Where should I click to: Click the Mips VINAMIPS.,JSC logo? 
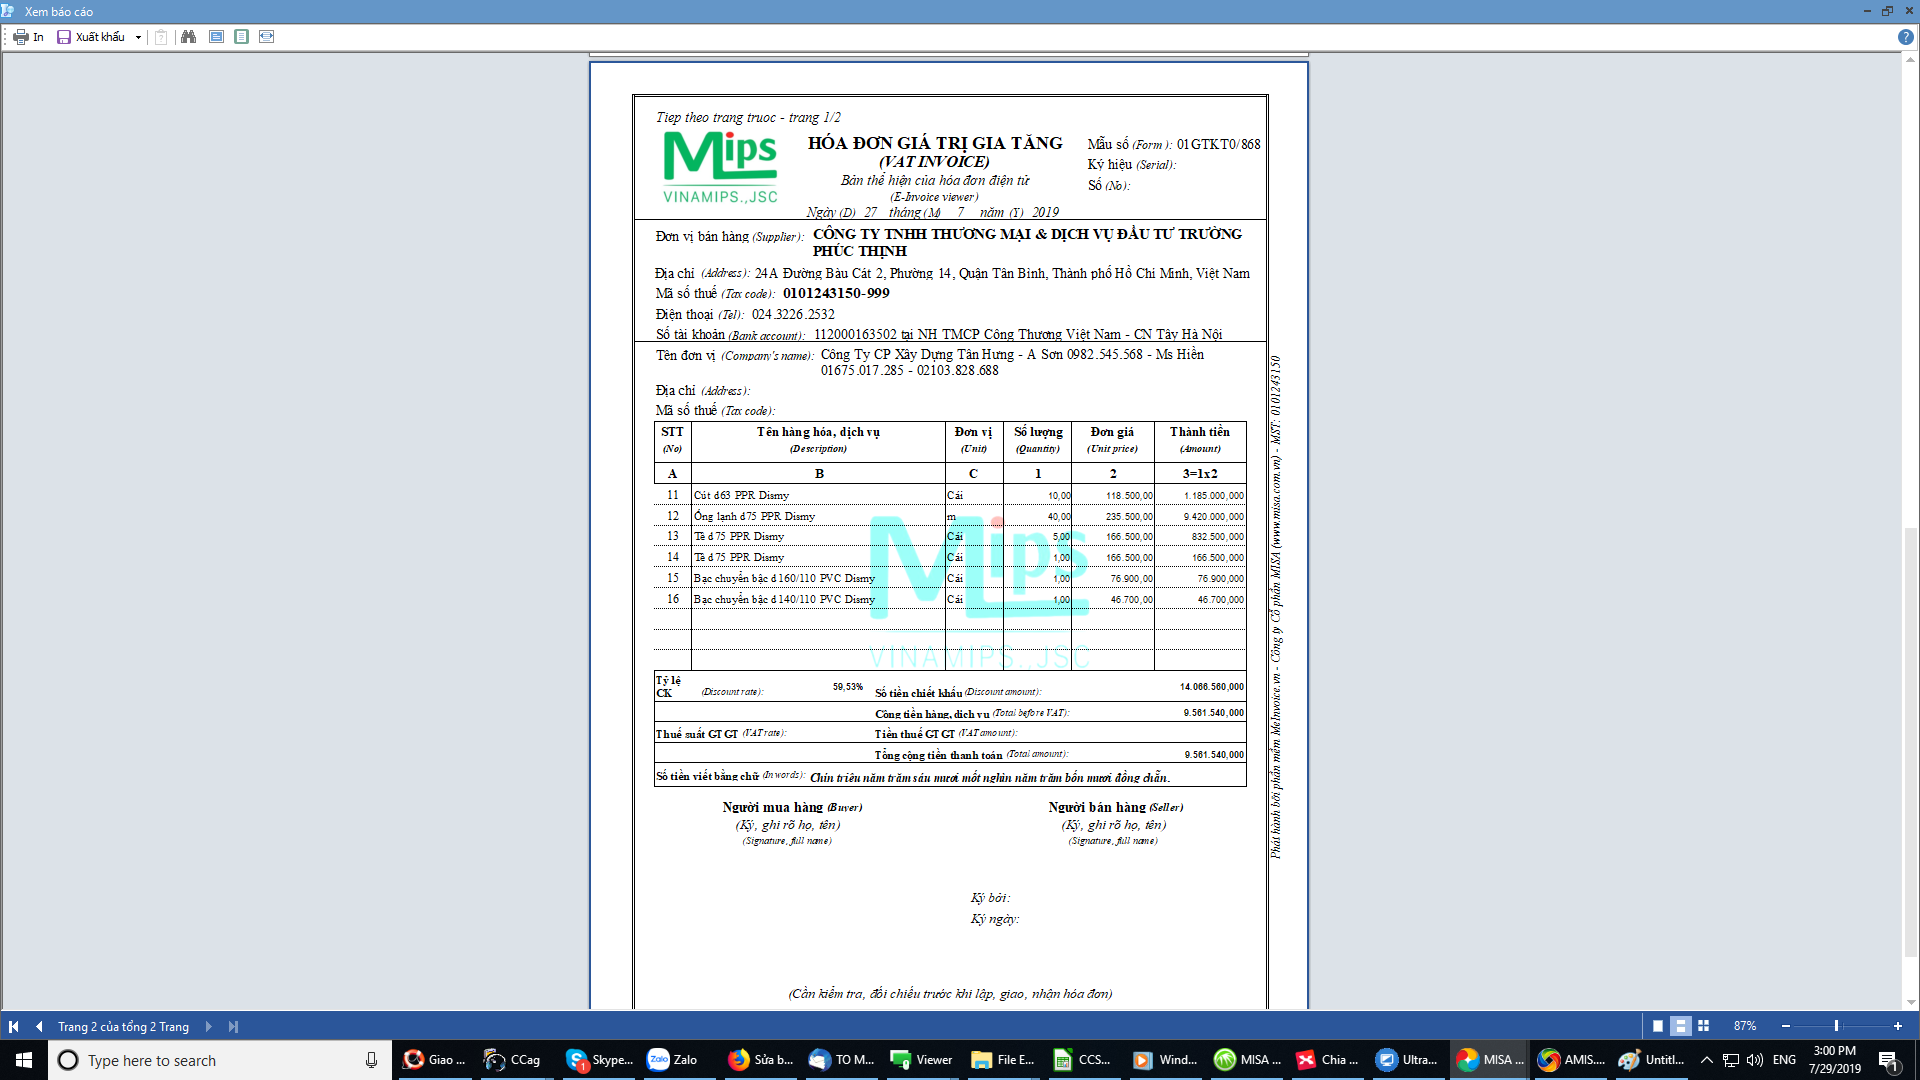720,167
